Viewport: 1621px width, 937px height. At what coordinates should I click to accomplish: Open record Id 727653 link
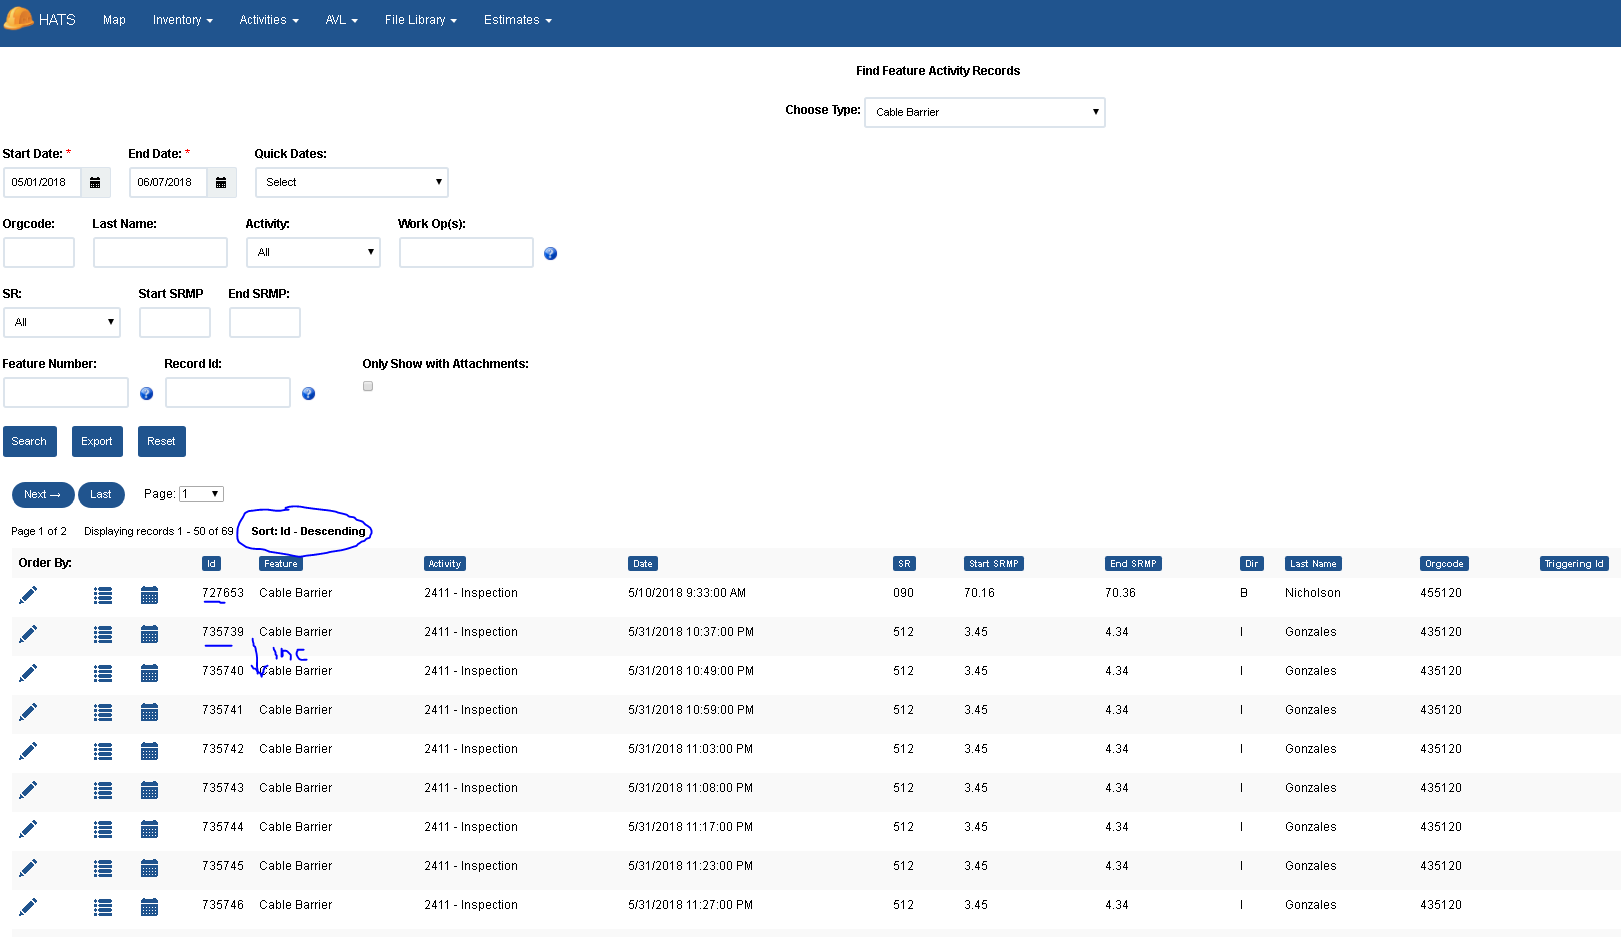click(222, 592)
